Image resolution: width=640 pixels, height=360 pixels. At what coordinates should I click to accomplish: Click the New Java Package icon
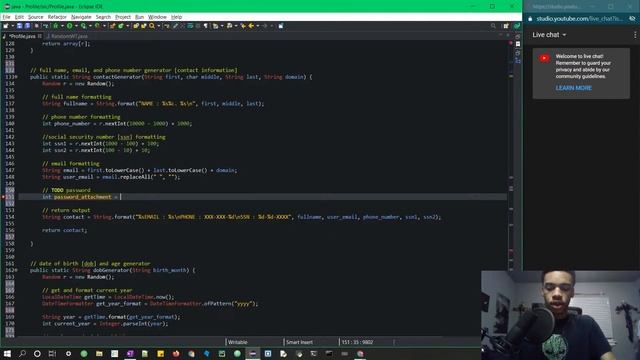pyautogui.click(x=113, y=26)
